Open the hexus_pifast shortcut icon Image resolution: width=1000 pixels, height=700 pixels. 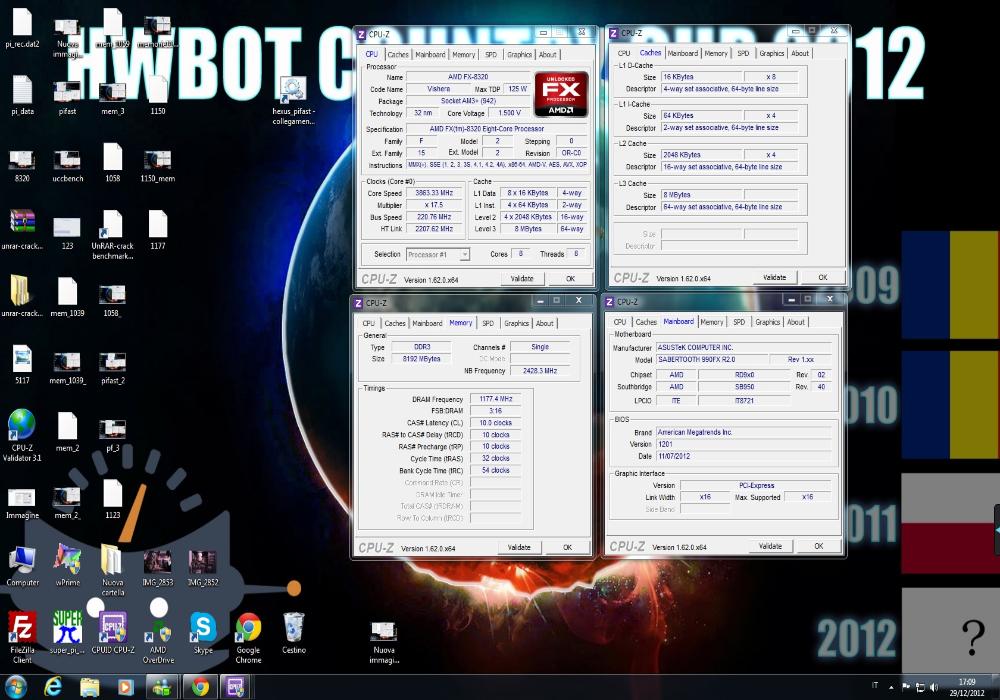293,101
